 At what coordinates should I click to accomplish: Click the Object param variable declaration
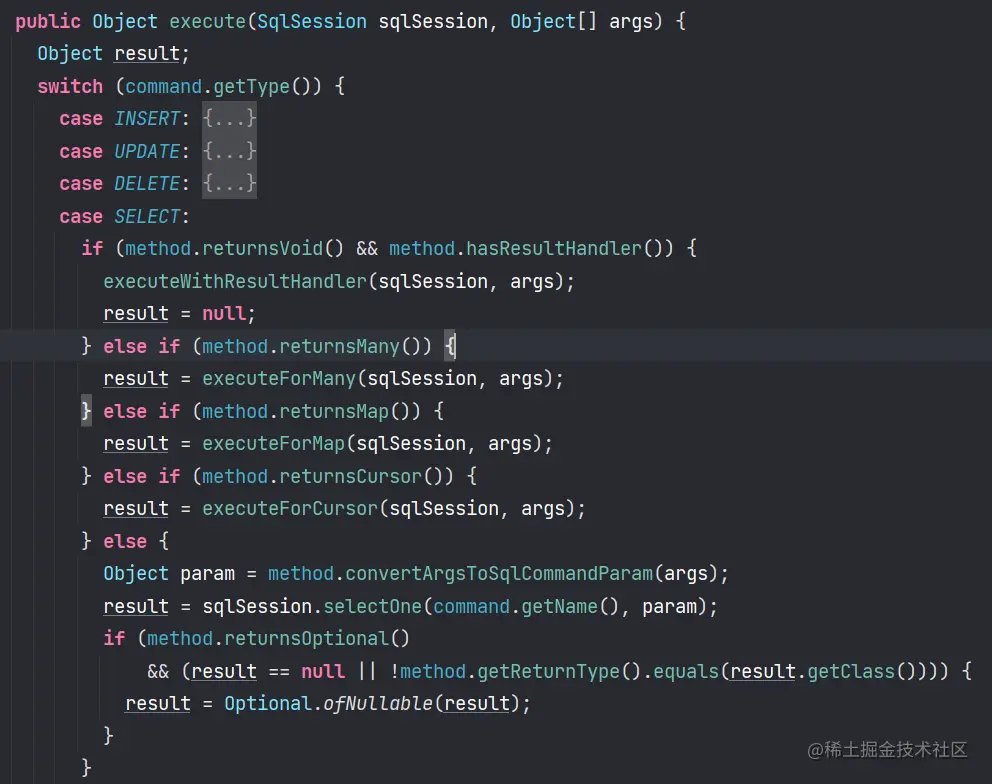point(169,574)
